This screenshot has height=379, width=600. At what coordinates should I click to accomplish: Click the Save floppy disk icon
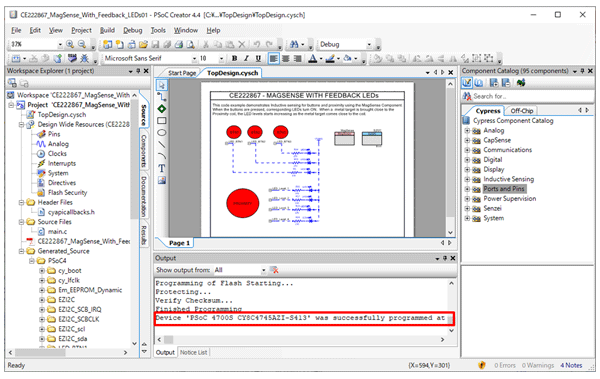[155, 44]
